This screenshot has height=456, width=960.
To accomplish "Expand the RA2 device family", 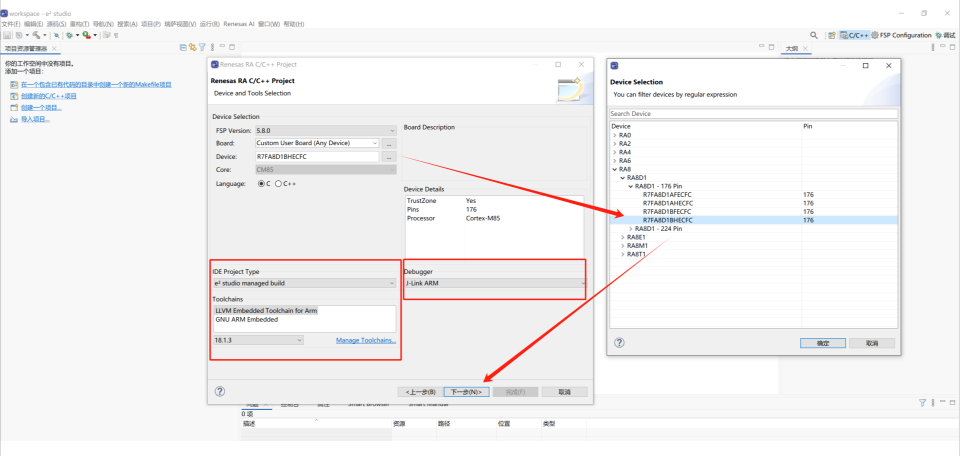I will coord(615,144).
